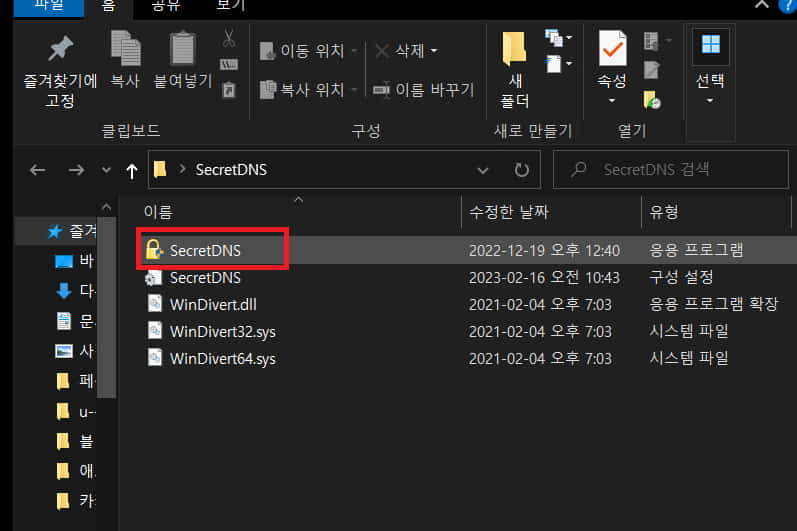Viewport: 797px width, 531px height.
Task: Select Quick access star item in sidebar
Action: 71,231
